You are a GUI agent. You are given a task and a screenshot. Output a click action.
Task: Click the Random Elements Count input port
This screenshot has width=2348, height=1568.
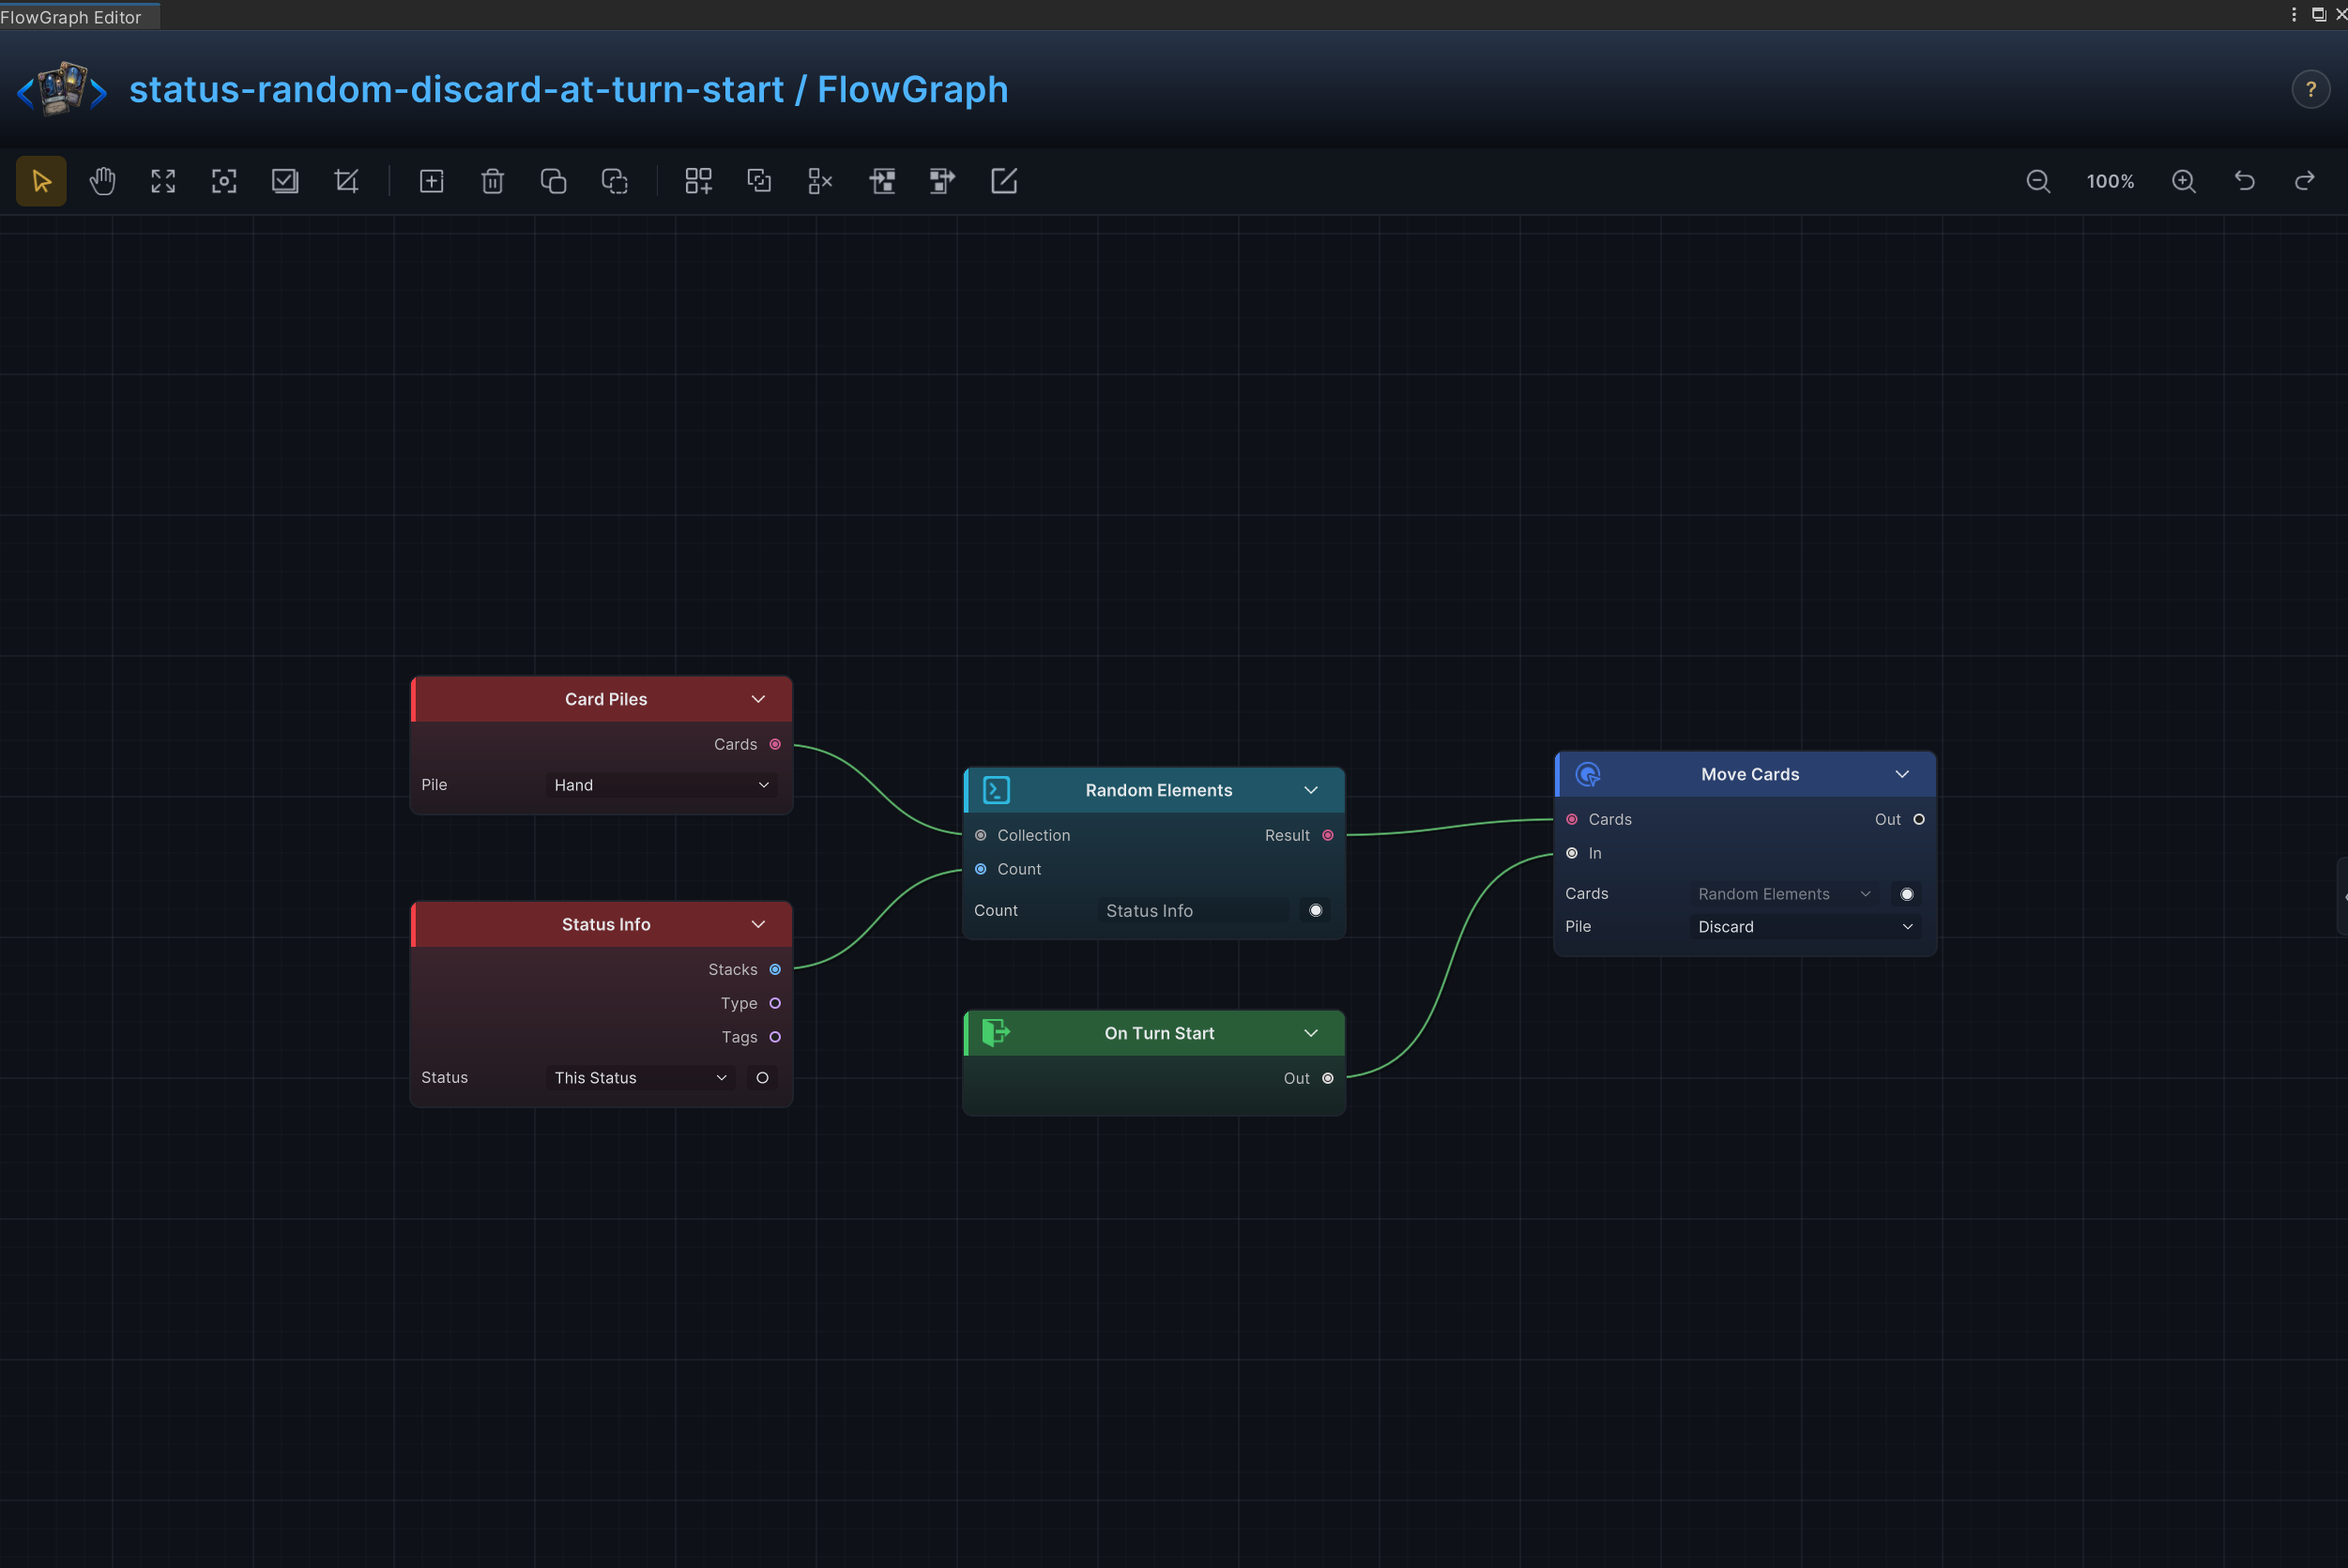pyautogui.click(x=981, y=869)
